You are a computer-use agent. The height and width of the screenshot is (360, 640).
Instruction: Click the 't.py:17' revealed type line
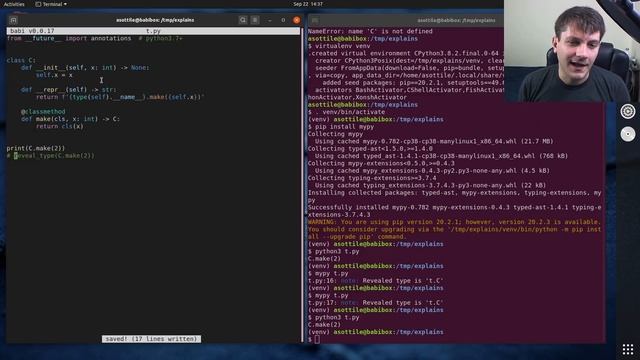(376, 303)
